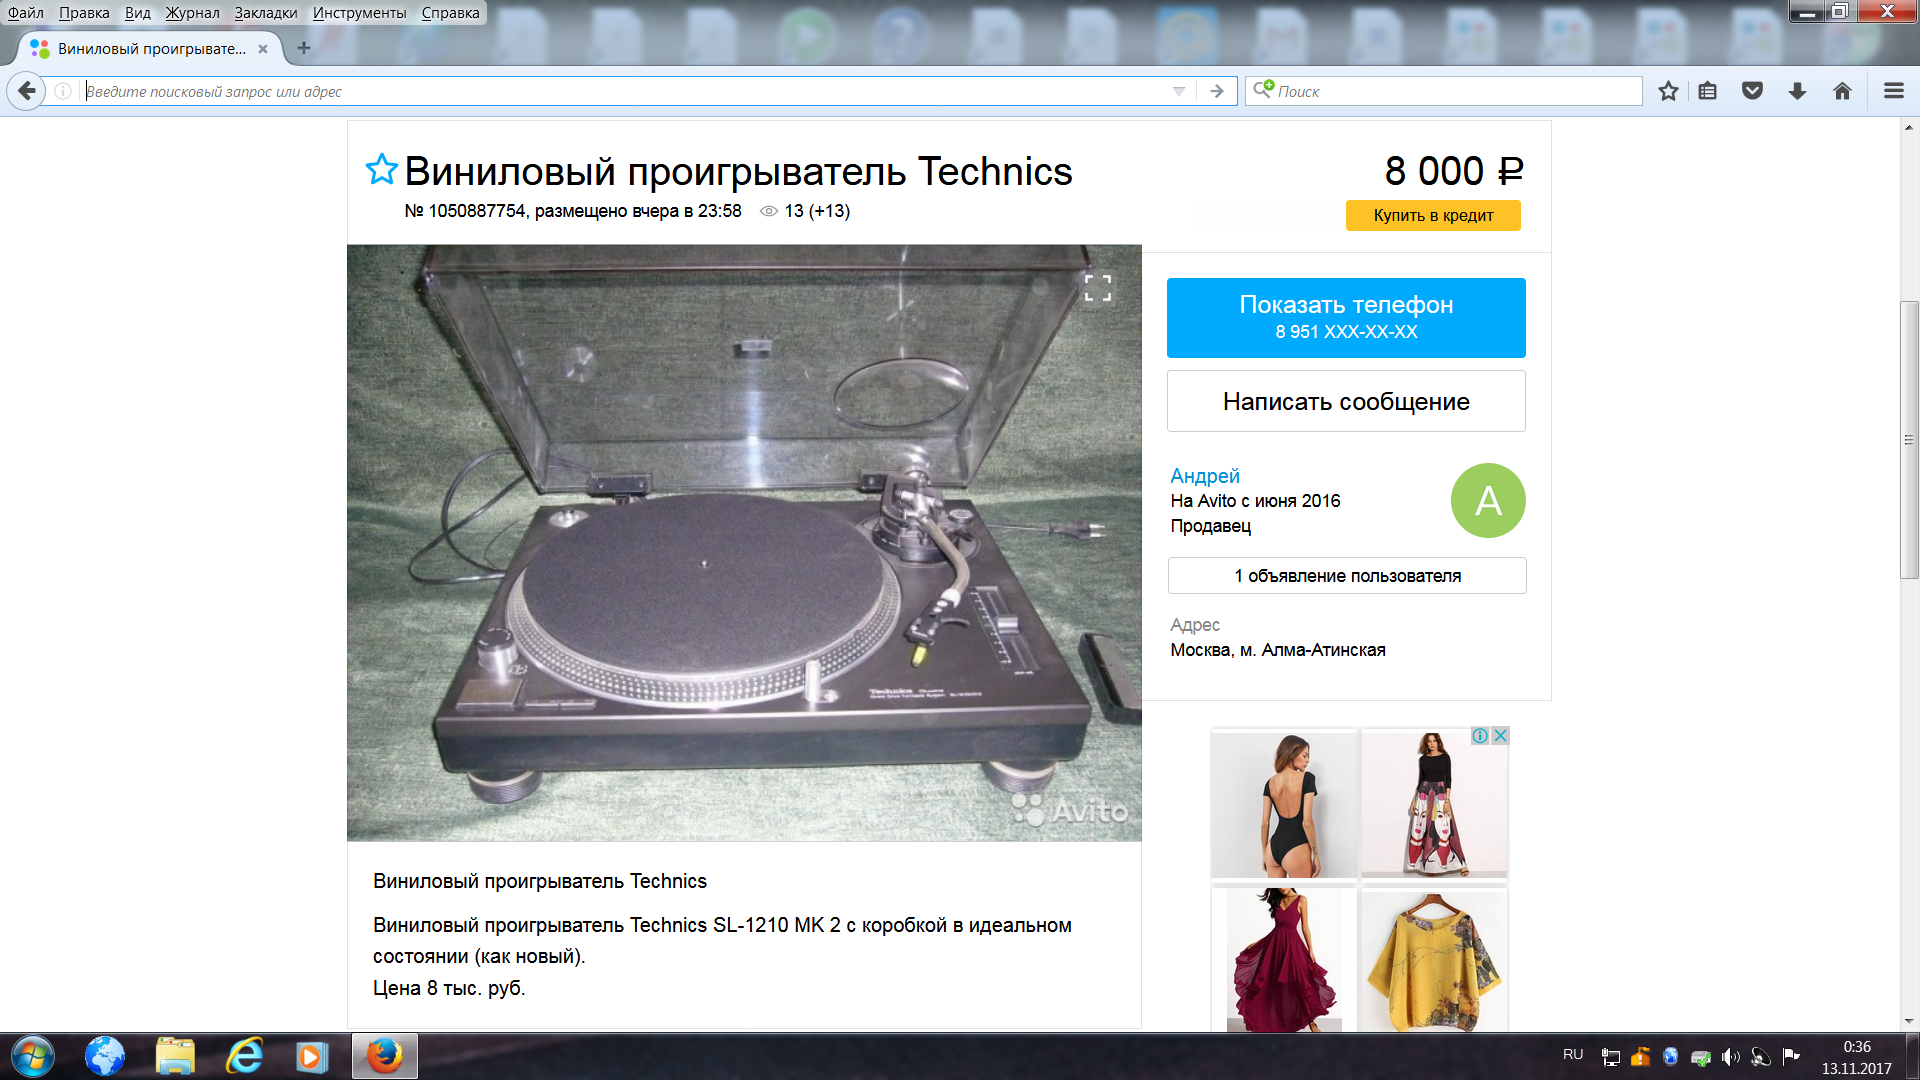Click Купить в кредит button
This screenshot has height=1080, width=1920.
[1433, 215]
